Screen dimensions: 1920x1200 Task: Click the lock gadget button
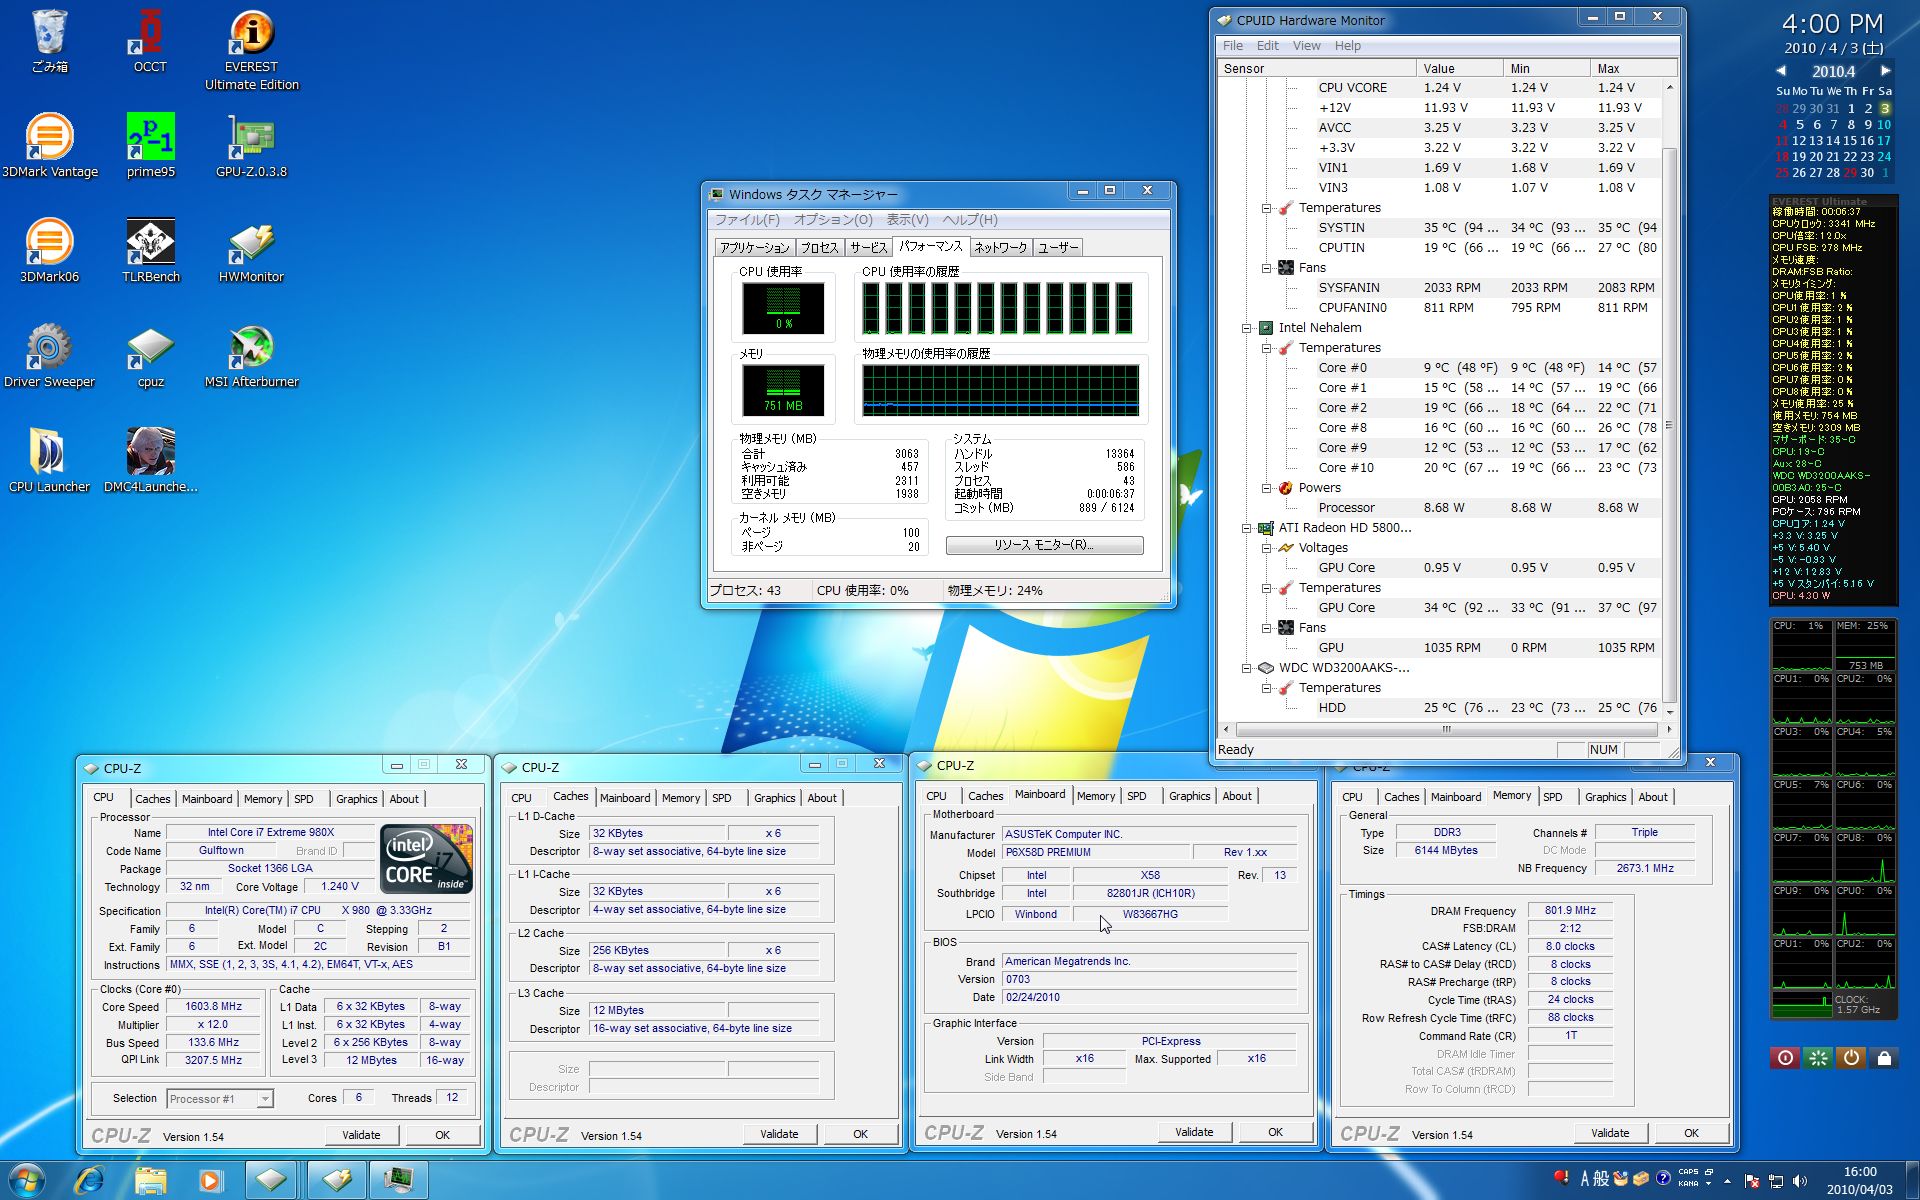pos(1884,1058)
